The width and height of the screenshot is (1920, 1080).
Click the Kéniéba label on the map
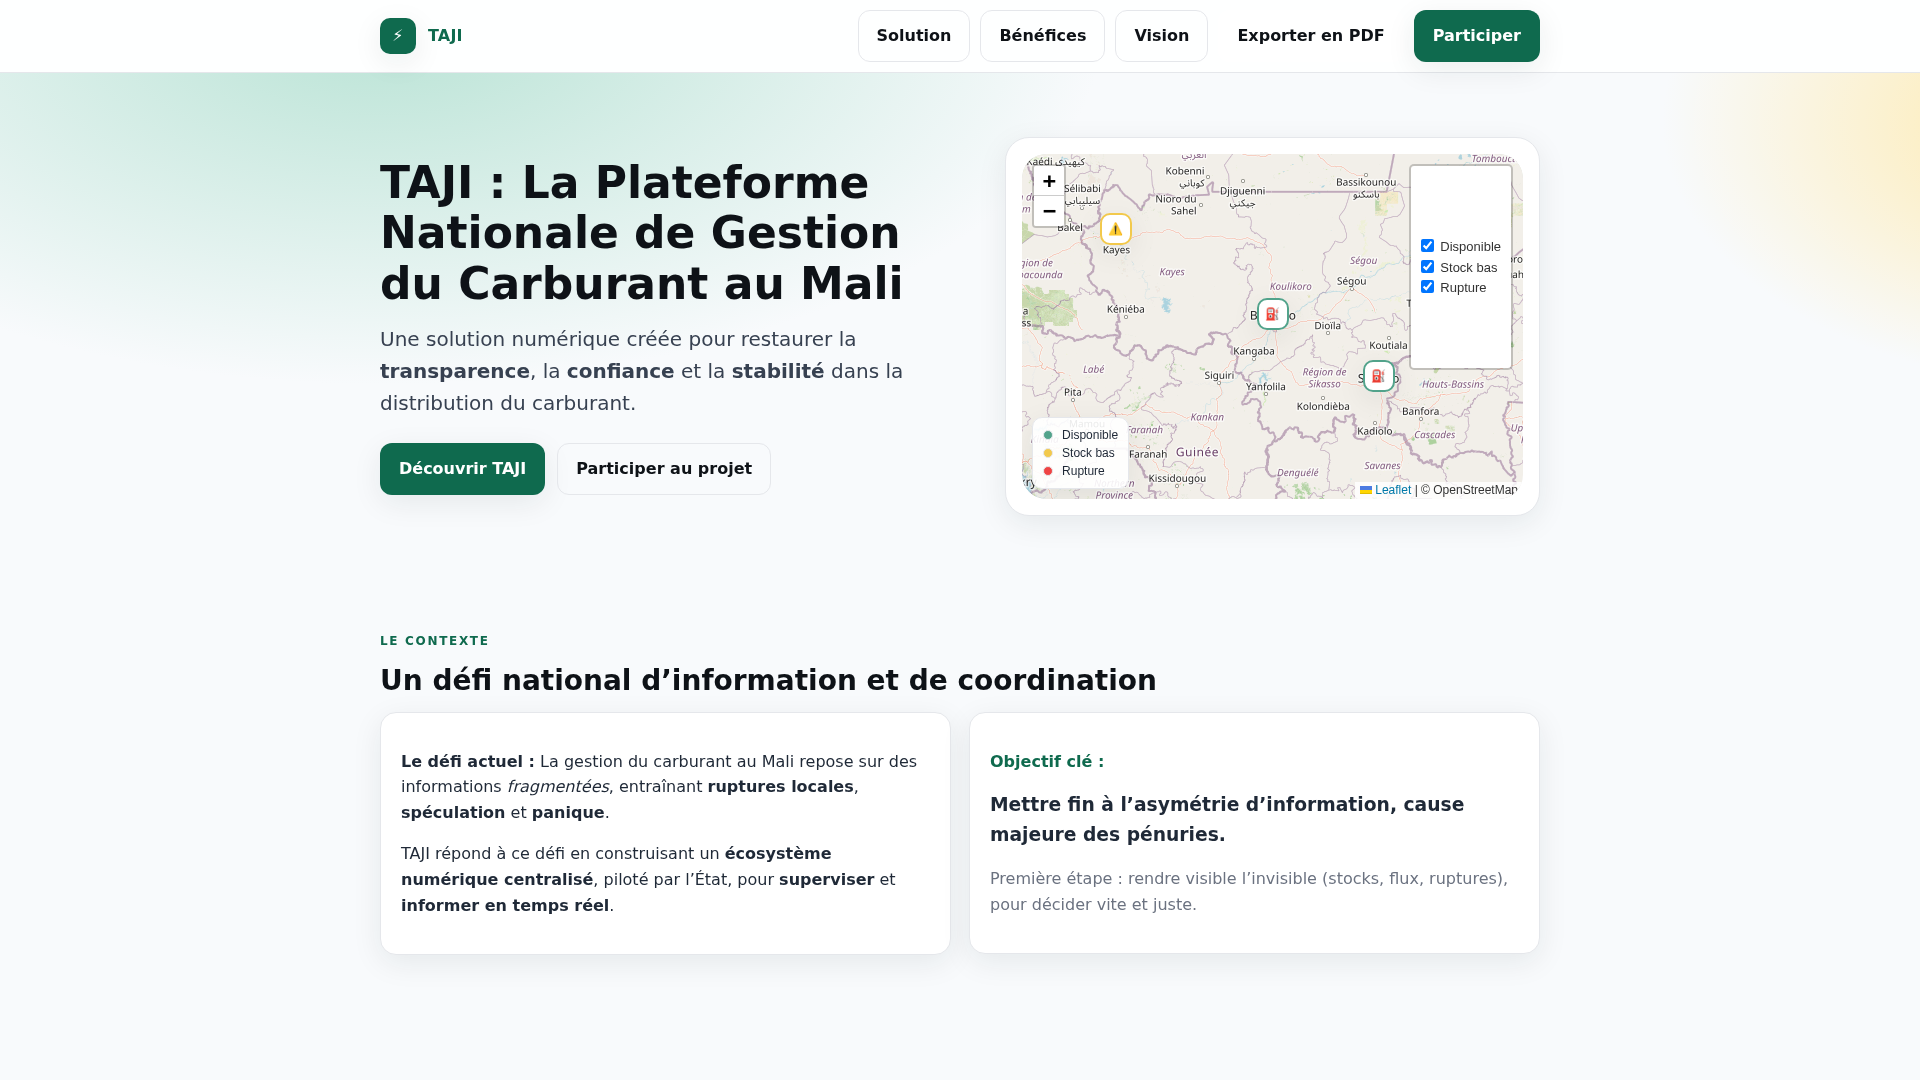[x=1126, y=309]
